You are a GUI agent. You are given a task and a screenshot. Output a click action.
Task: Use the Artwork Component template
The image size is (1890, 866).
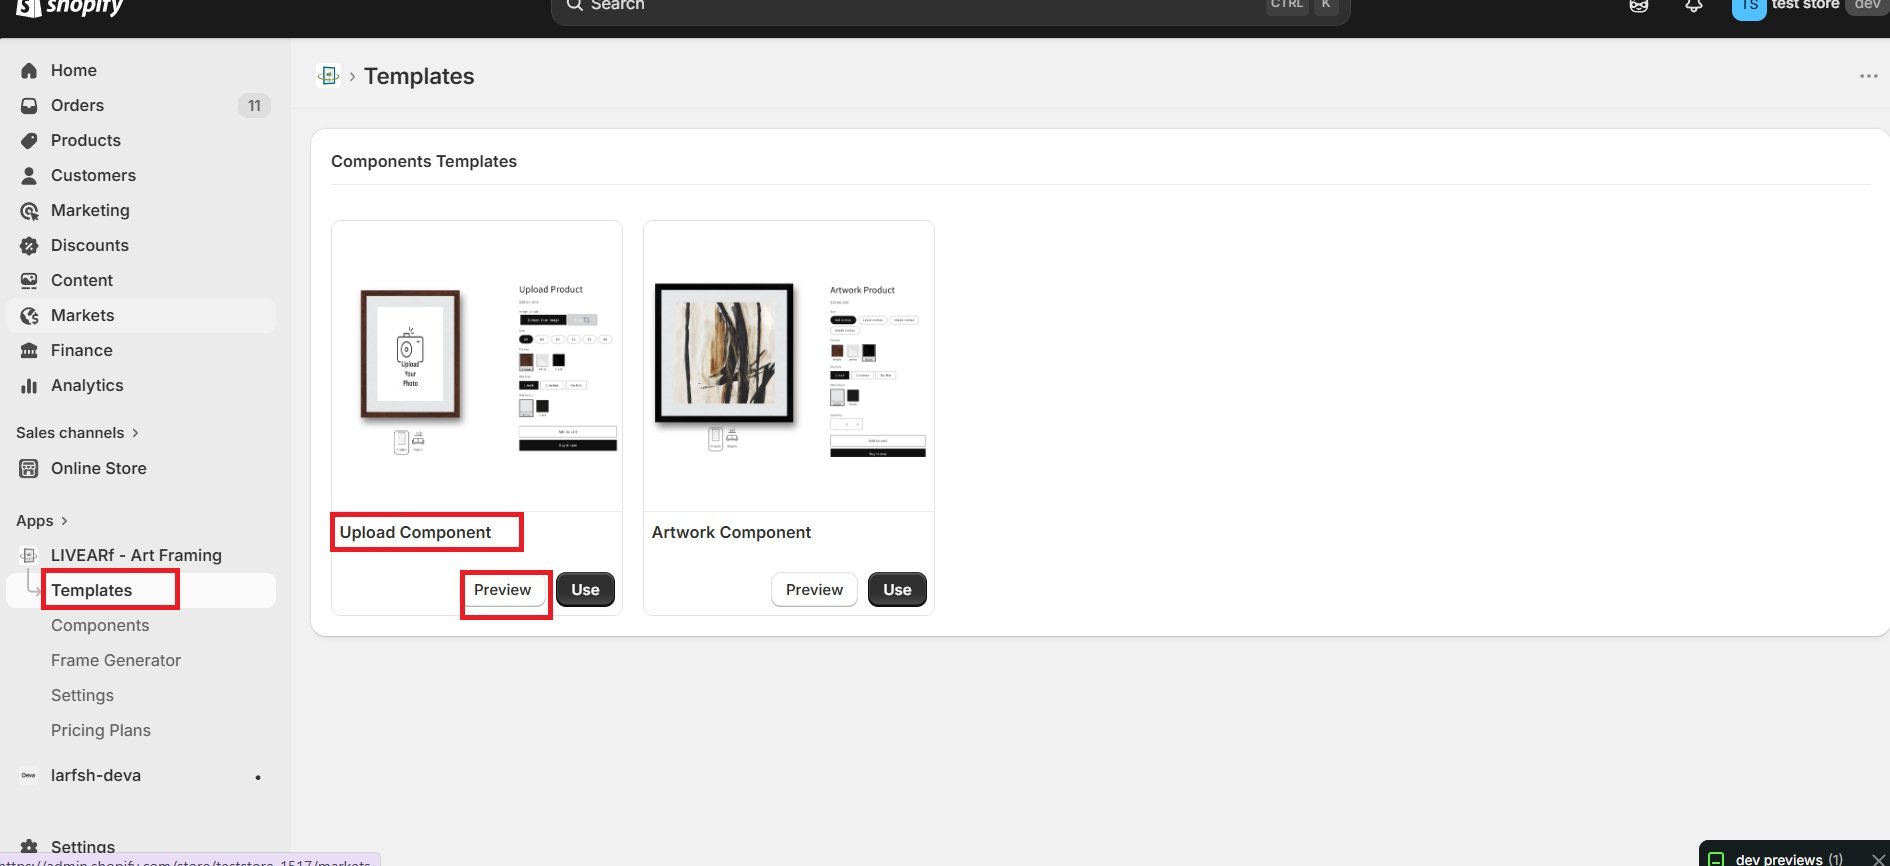pos(897,590)
